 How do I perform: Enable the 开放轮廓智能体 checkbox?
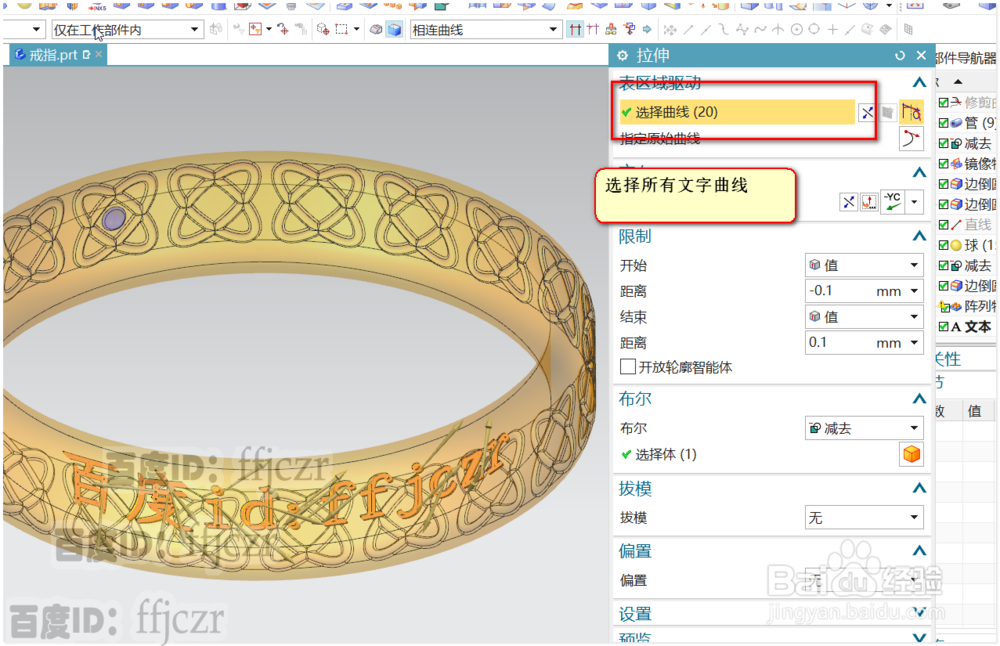point(625,368)
